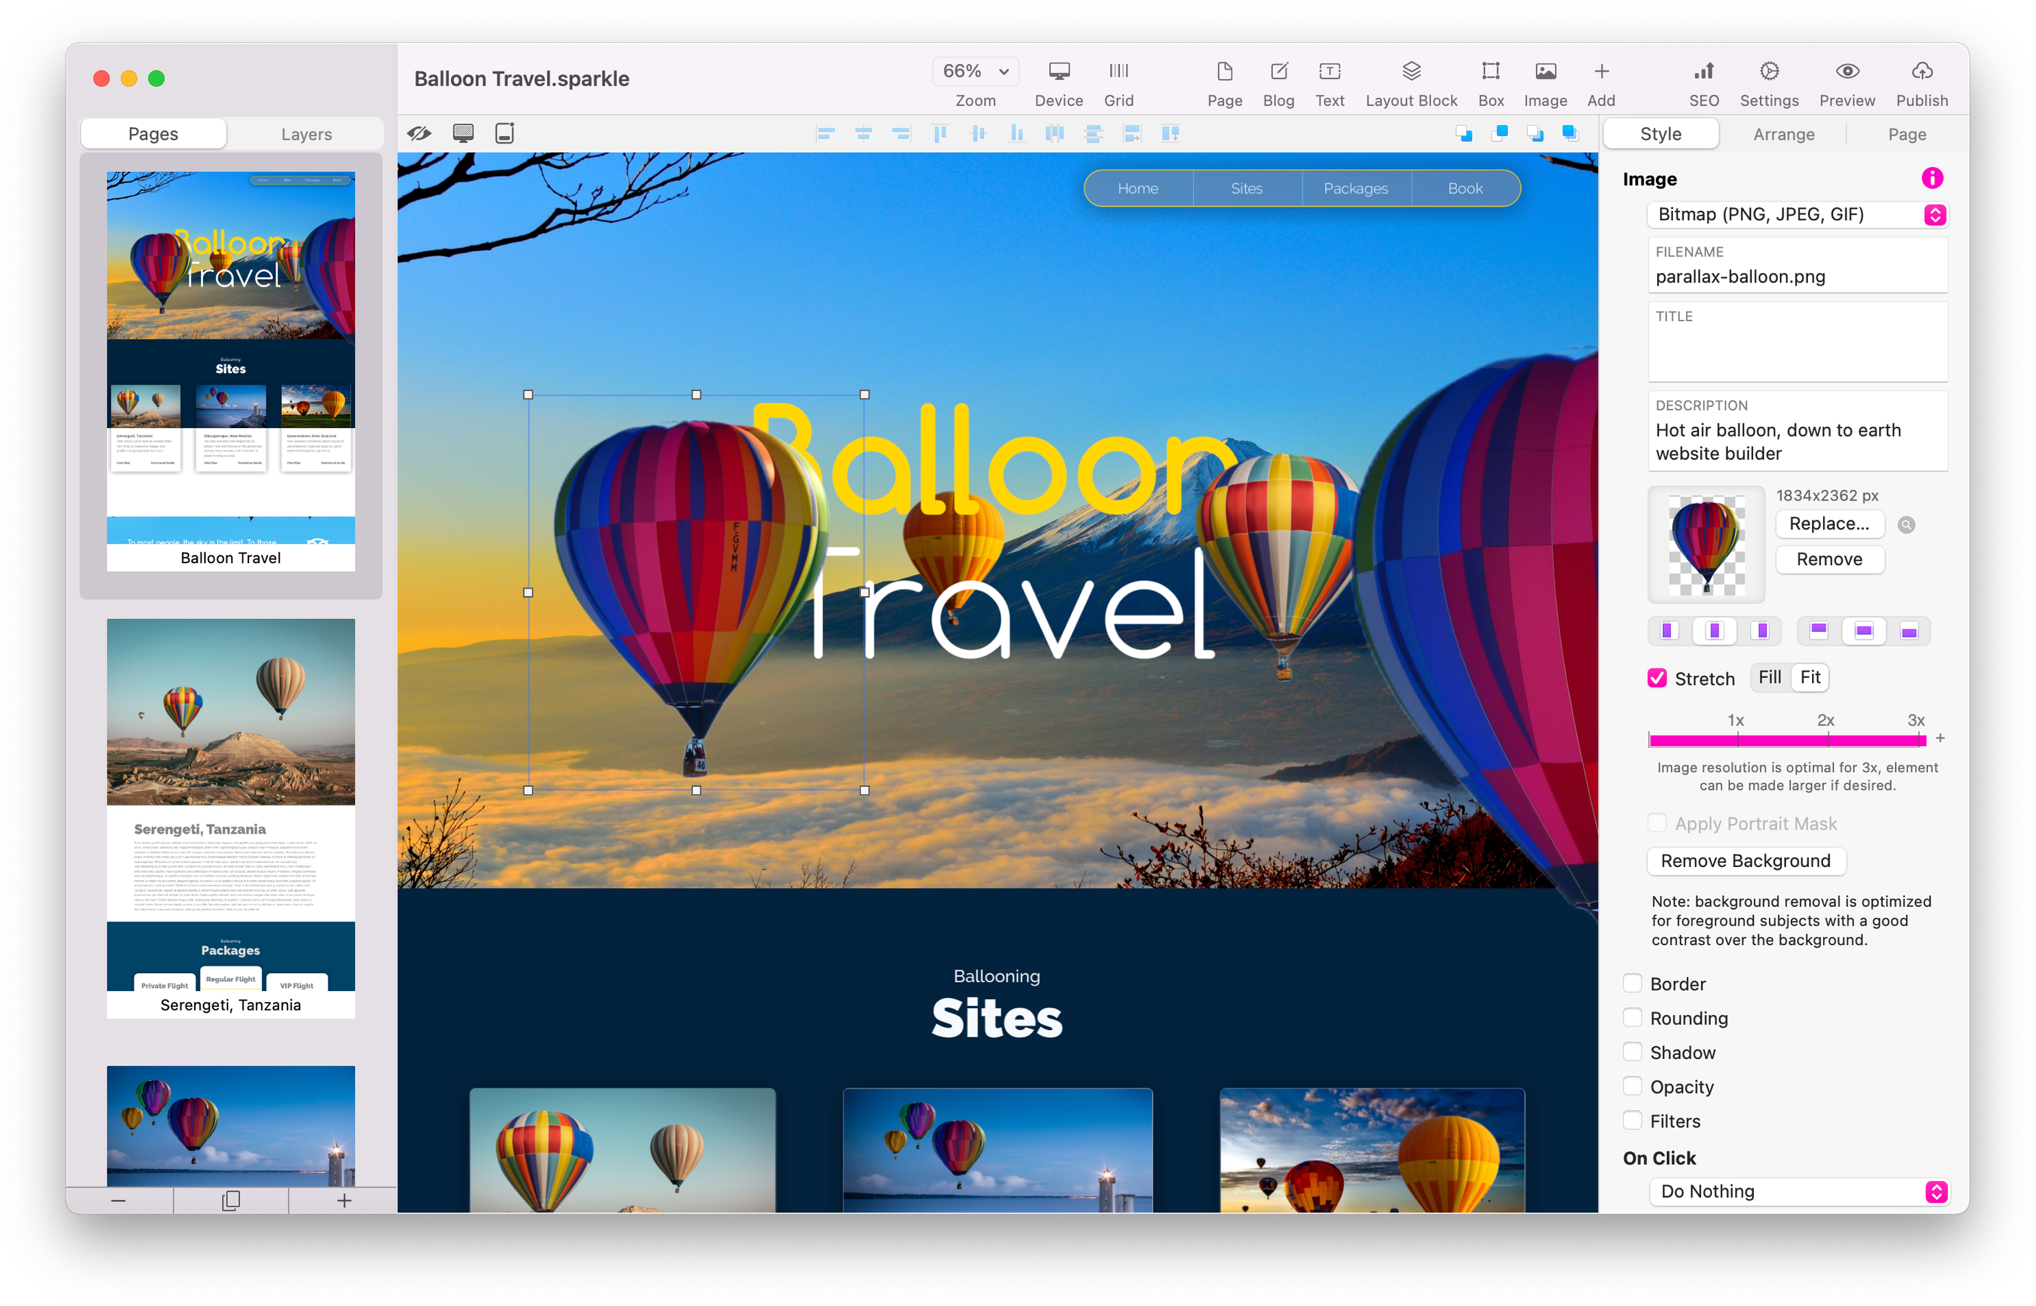Uncheck the Stretch checkbox

click(1657, 678)
